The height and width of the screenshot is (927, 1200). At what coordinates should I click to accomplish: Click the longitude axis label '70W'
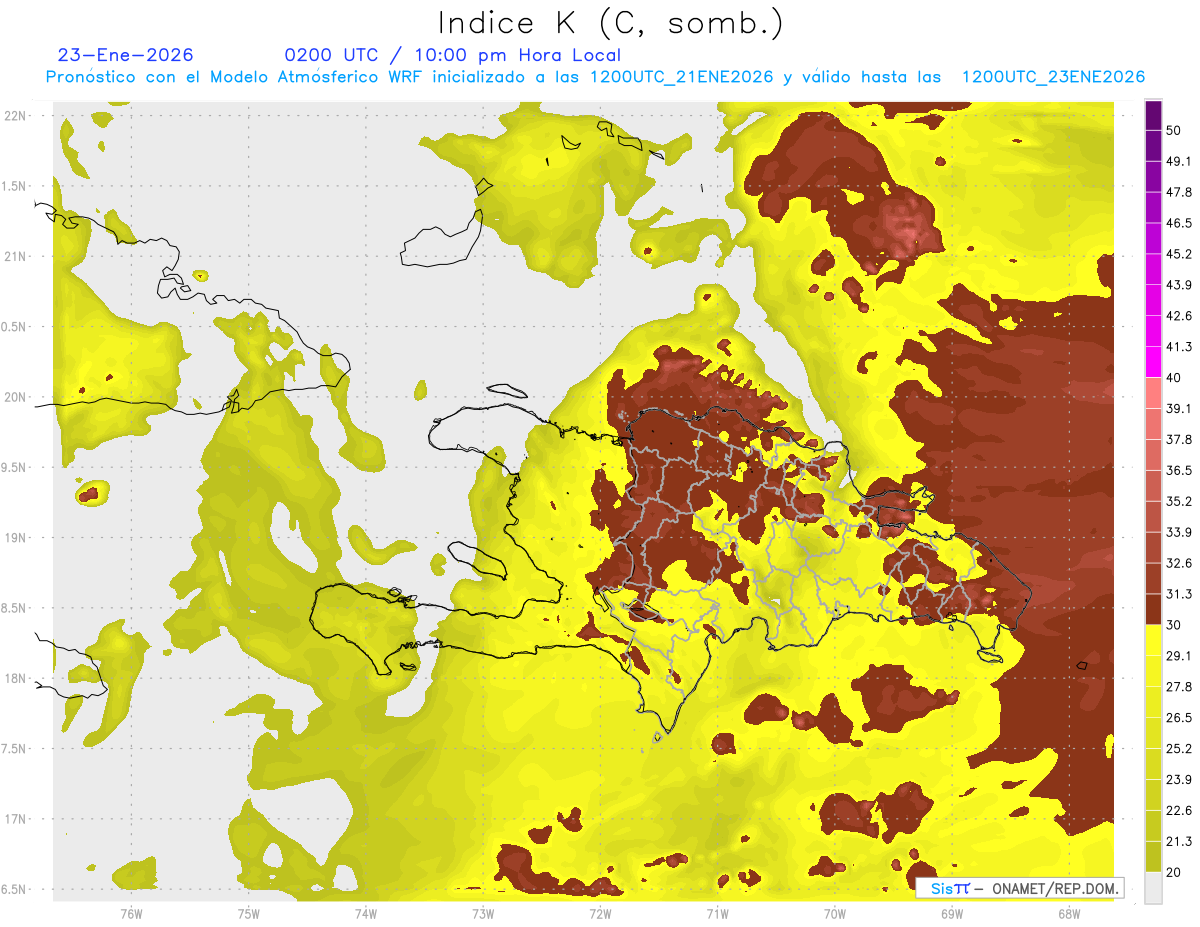(835, 914)
